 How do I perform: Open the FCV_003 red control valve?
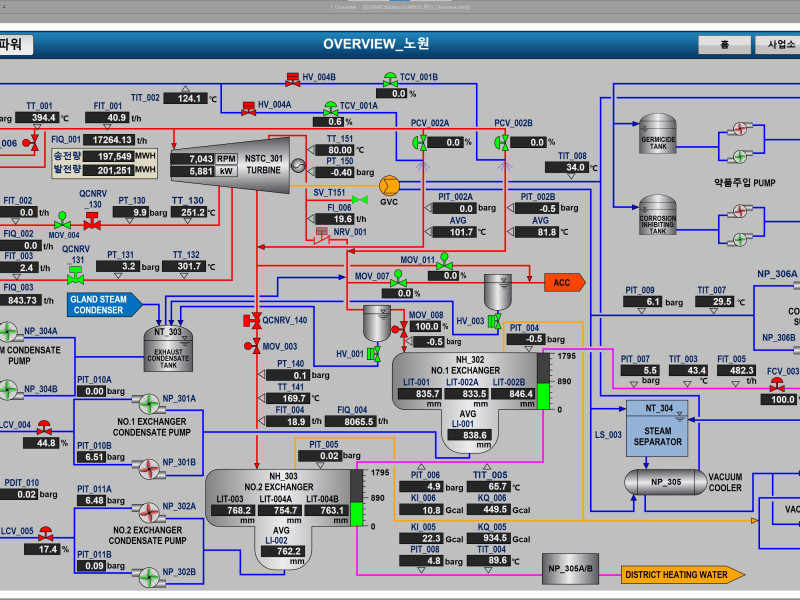pos(778,384)
